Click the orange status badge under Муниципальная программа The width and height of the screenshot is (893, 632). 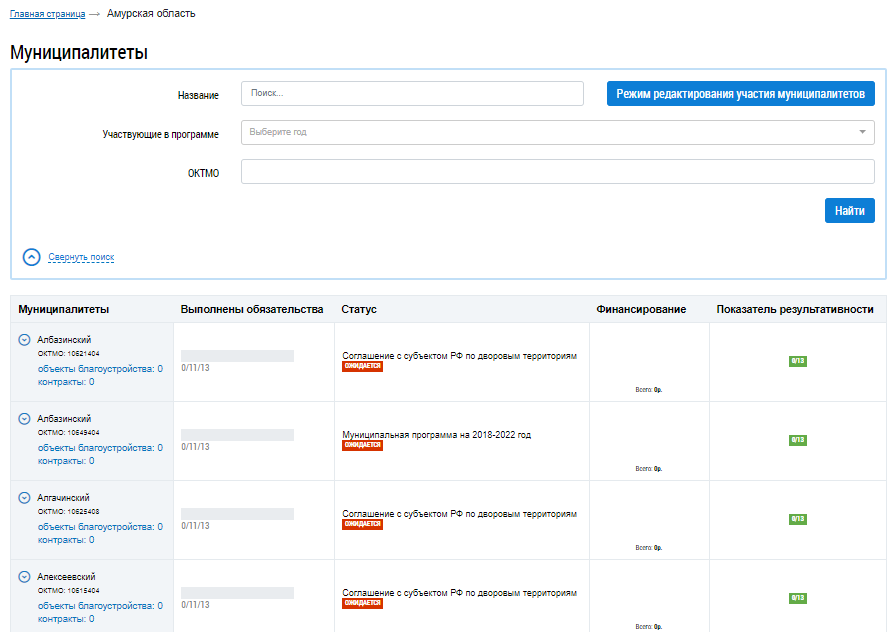[362, 445]
